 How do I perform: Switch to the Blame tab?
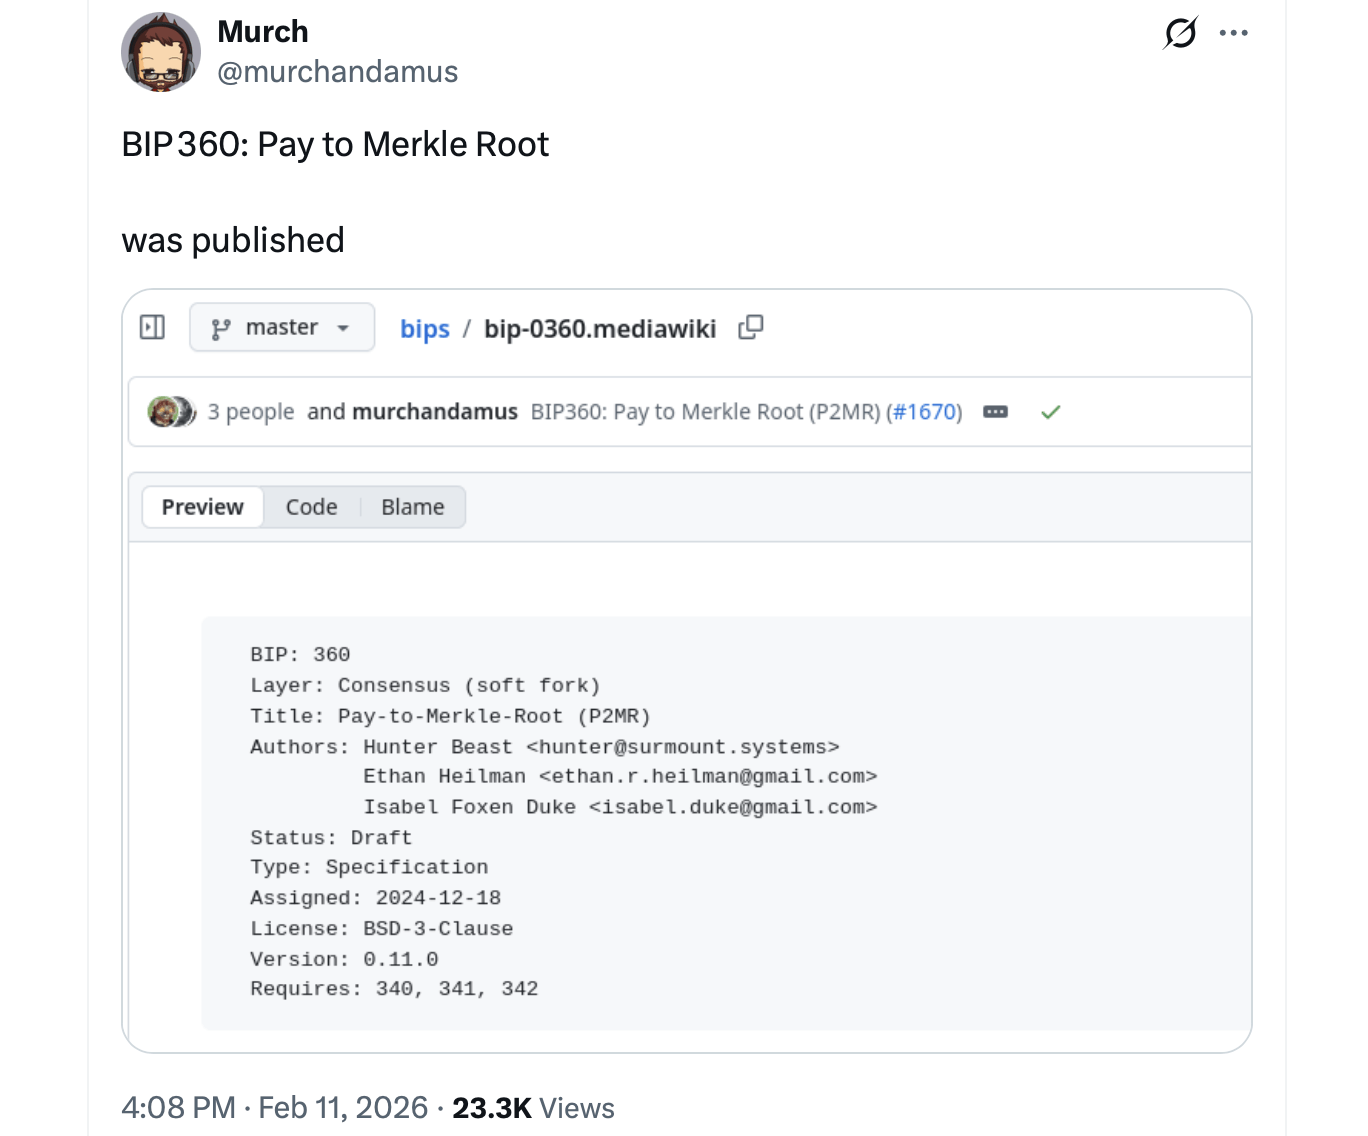point(412,507)
